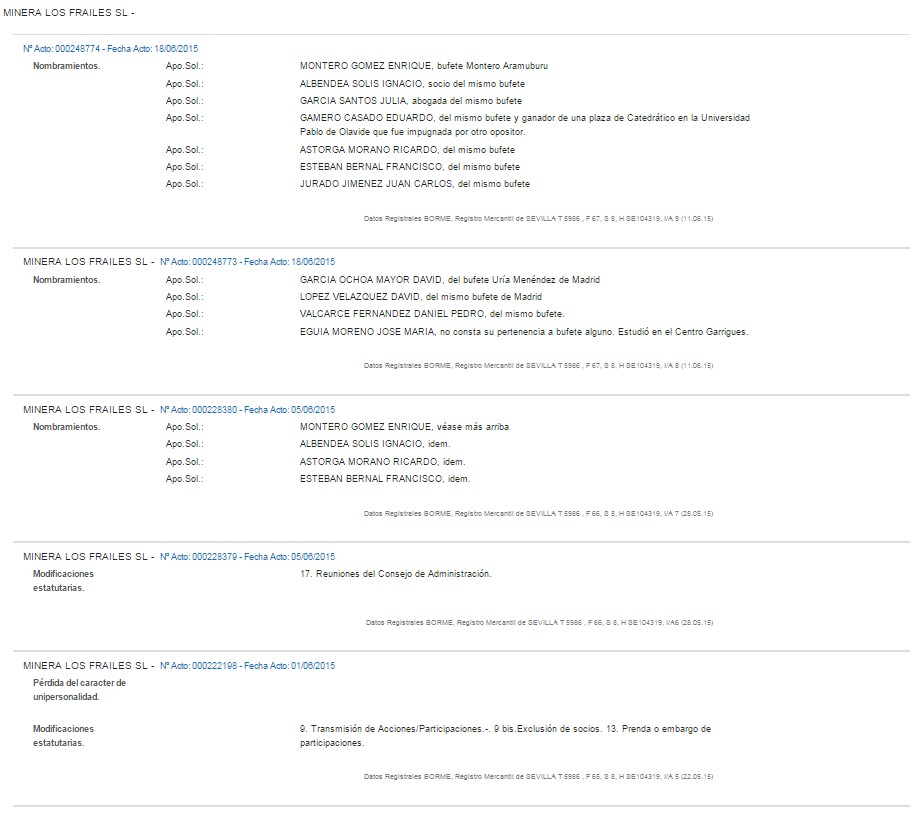The width and height of the screenshot is (919, 817).
Task: Click '9. Transmisión de Acciones/Participaciones' text
Action: pyautogui.click(x=393, y=729)
